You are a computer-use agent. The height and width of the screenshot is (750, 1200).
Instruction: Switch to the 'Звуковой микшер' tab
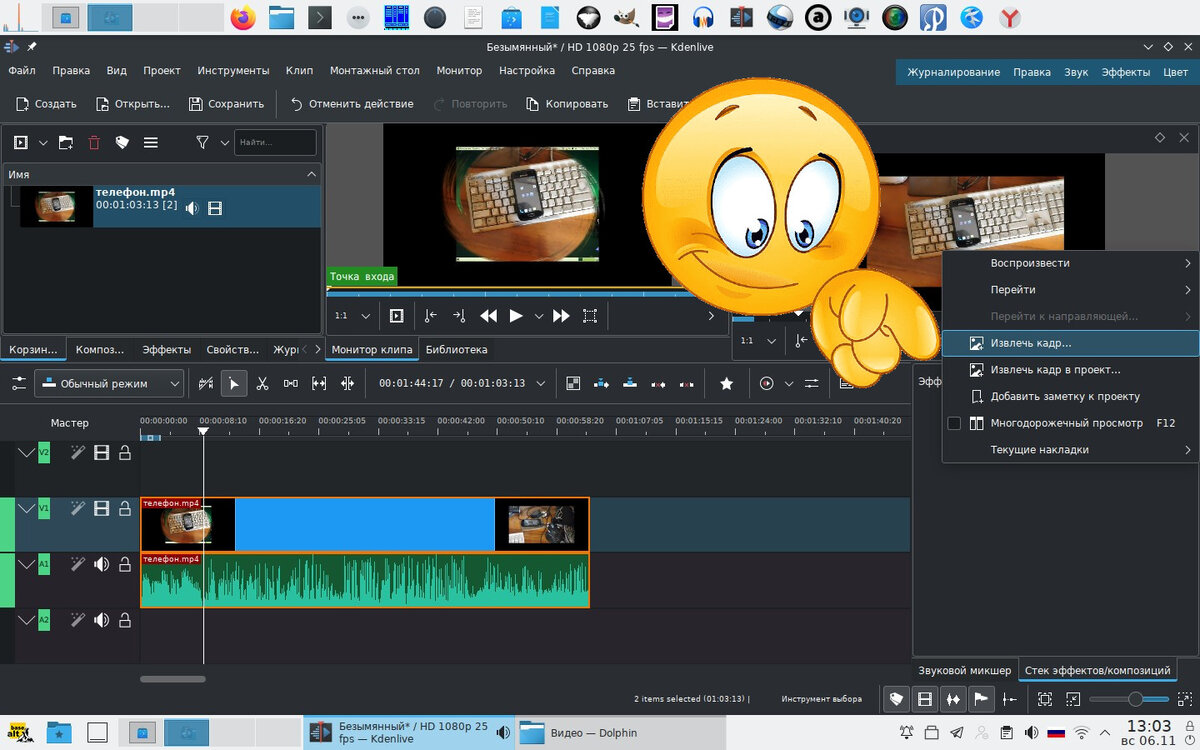pos(965,670)
